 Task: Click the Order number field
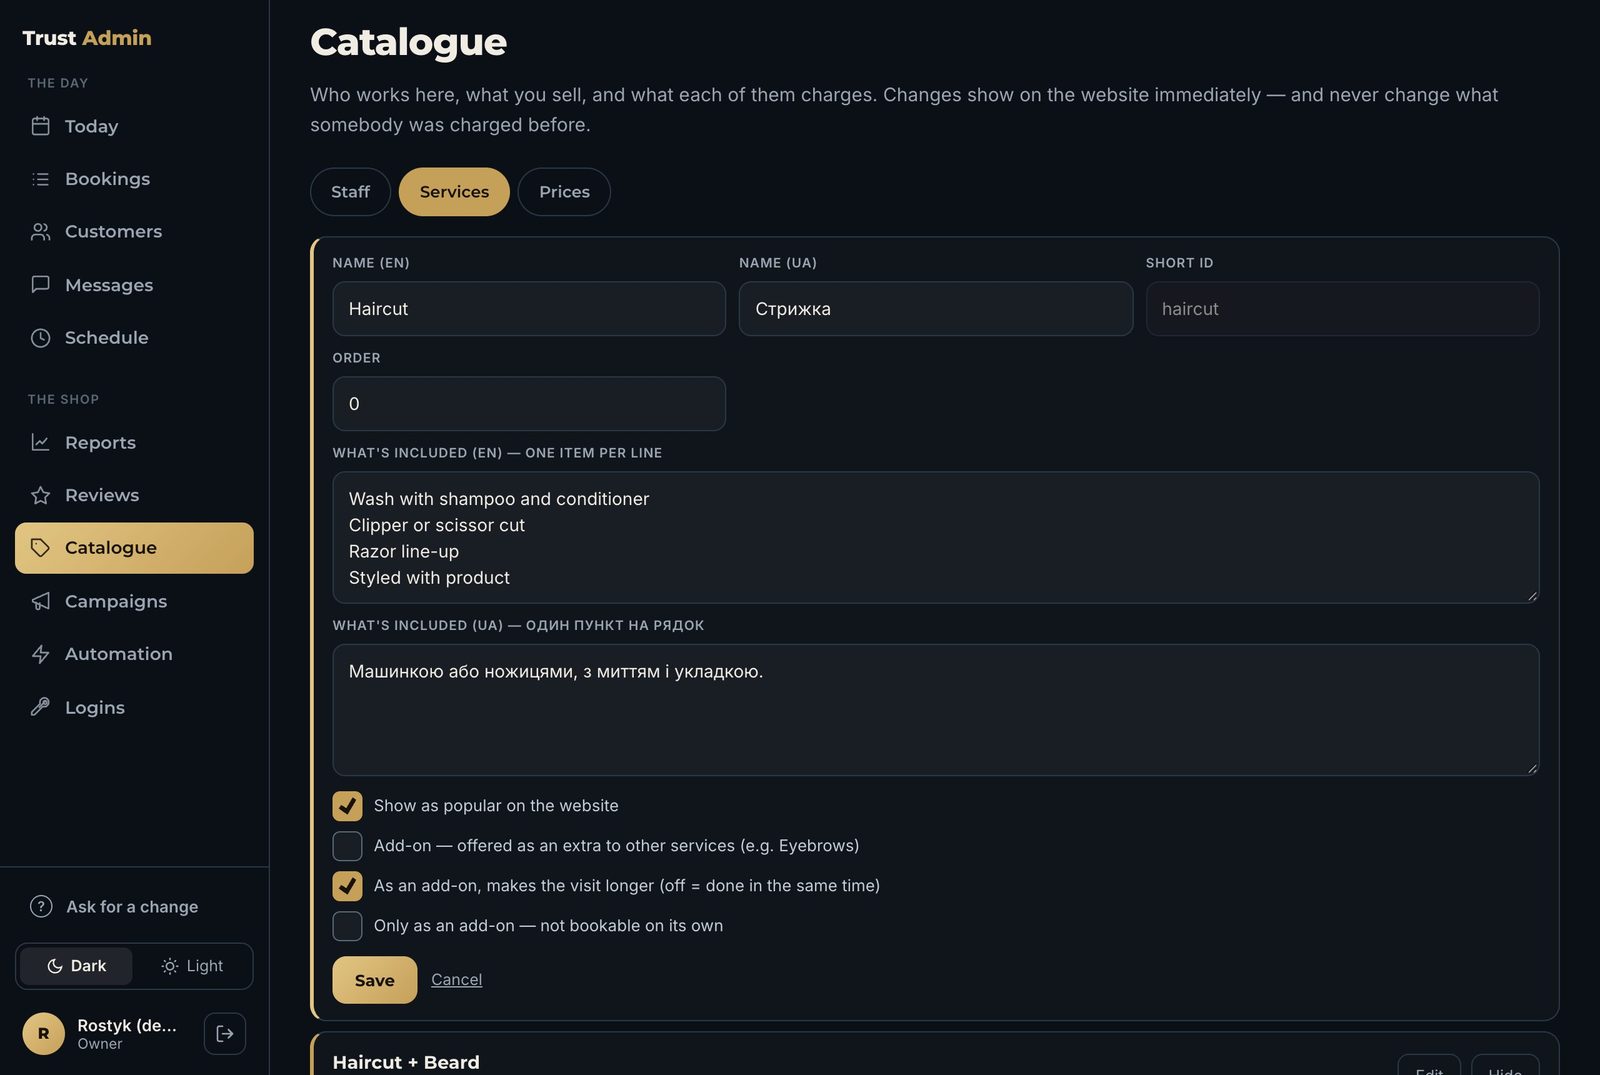(529, 404)
